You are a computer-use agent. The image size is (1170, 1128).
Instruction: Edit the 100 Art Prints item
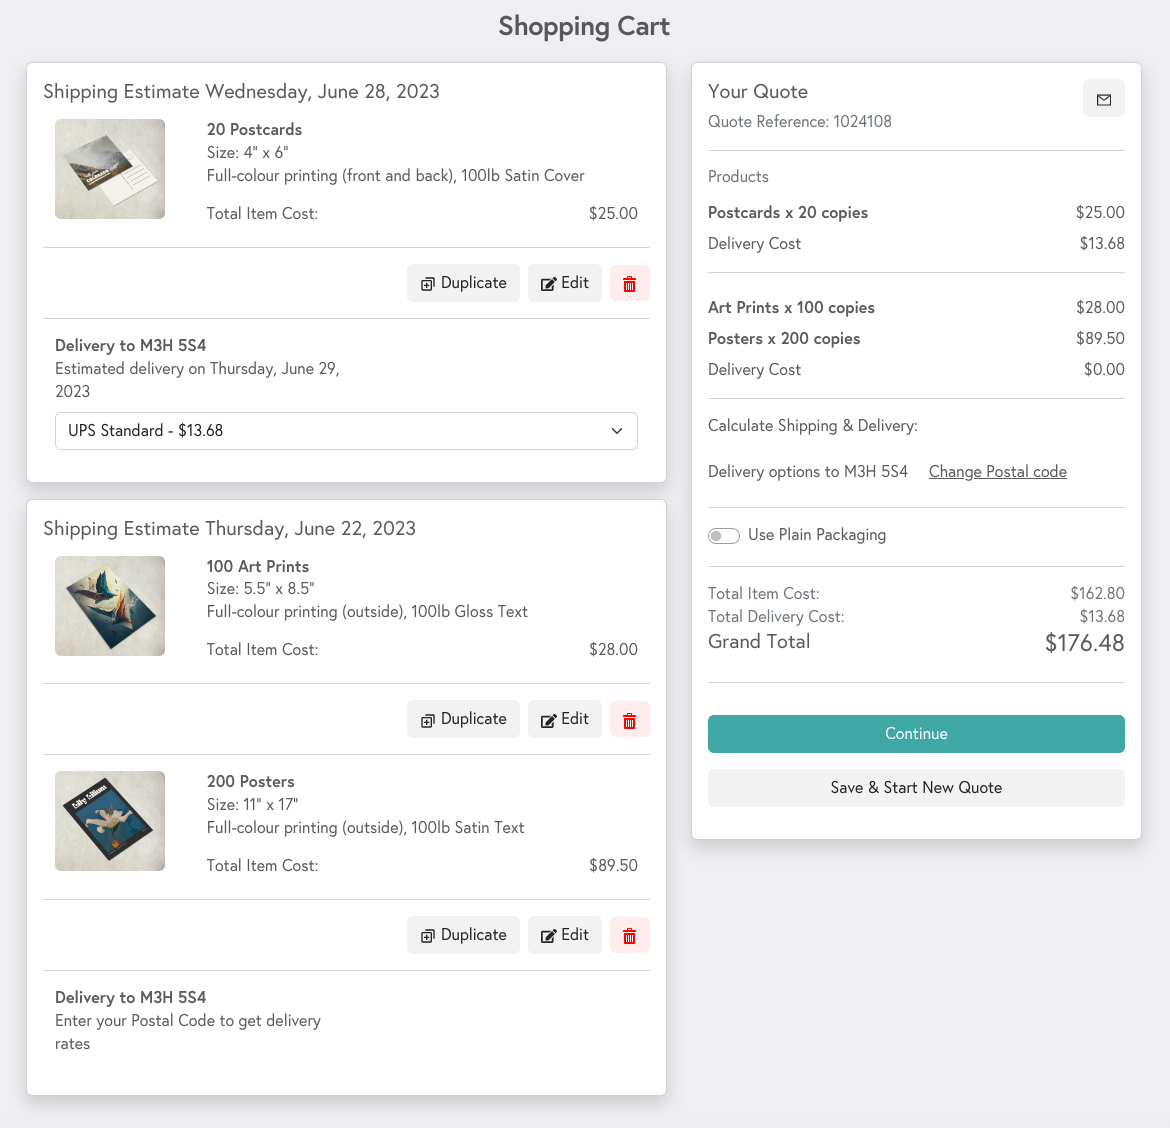564,719
